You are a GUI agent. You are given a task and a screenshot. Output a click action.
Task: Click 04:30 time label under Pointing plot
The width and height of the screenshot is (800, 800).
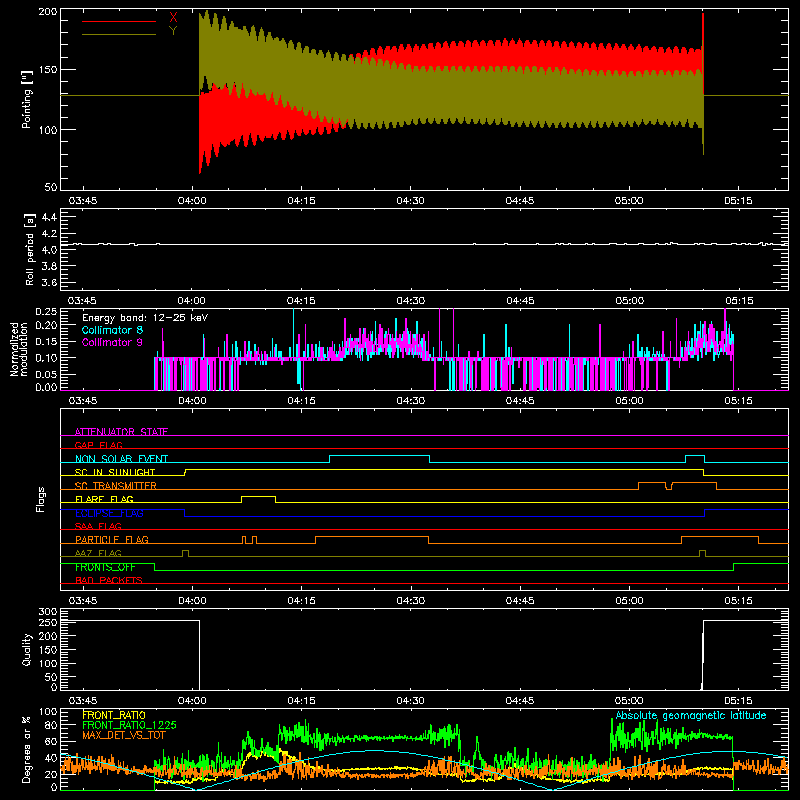(410, 201)
